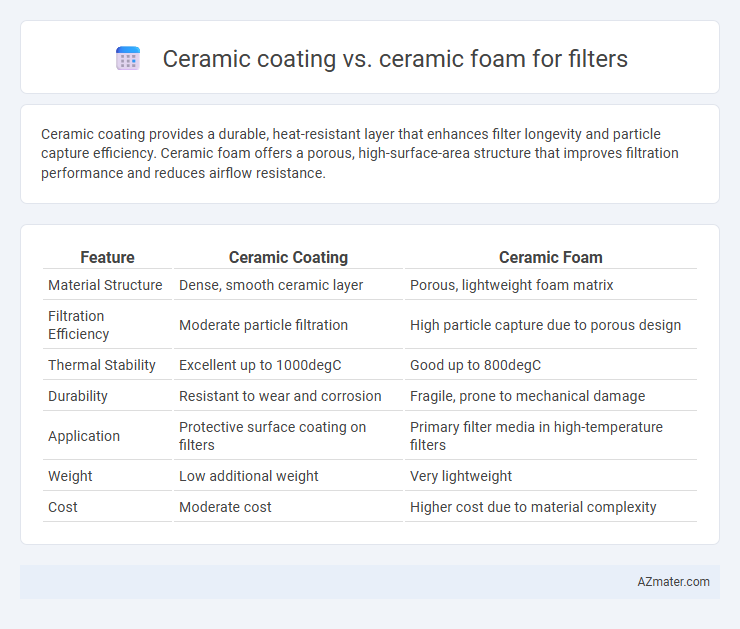Screen dimensions: 740x629
Task: Click 'Protective surface coating on filters' cell
Action: 272,436
